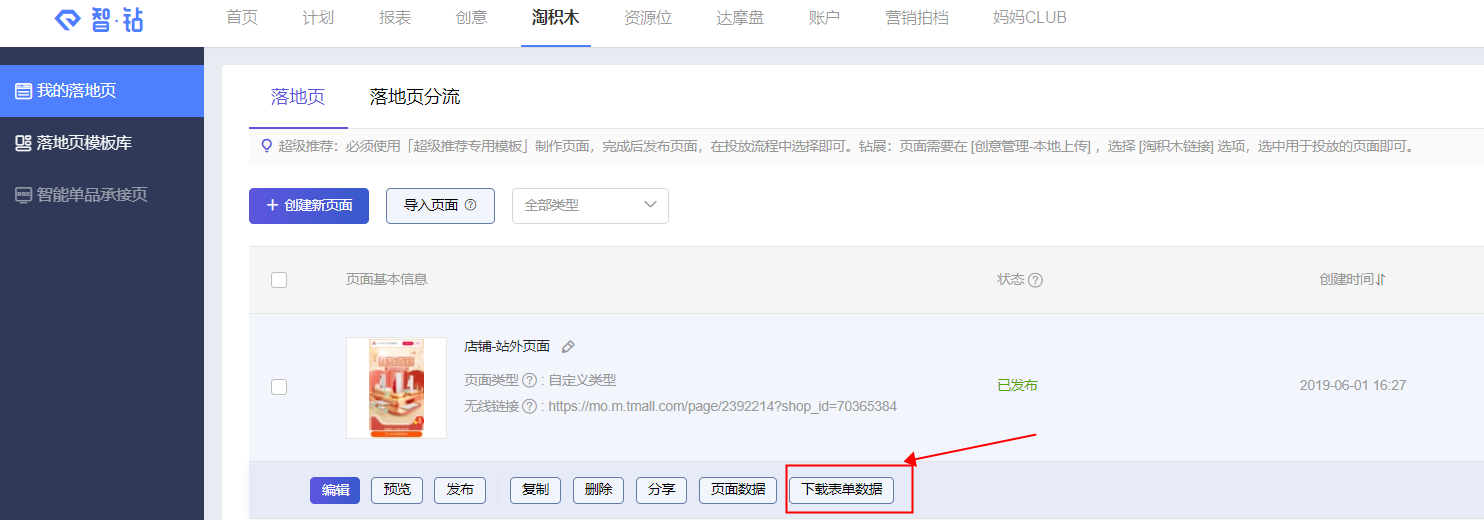Click the 分享 button

[x=661, y=490]
